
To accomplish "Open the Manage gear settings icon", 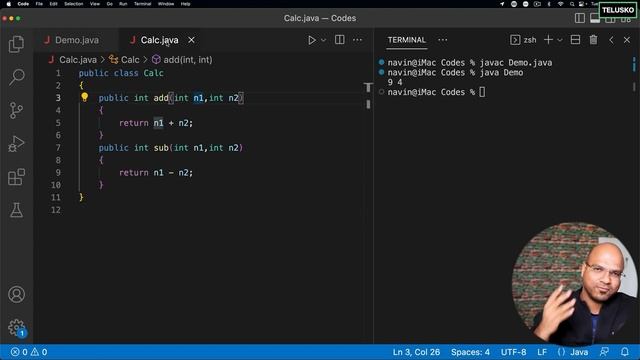I will pos(16,327).
